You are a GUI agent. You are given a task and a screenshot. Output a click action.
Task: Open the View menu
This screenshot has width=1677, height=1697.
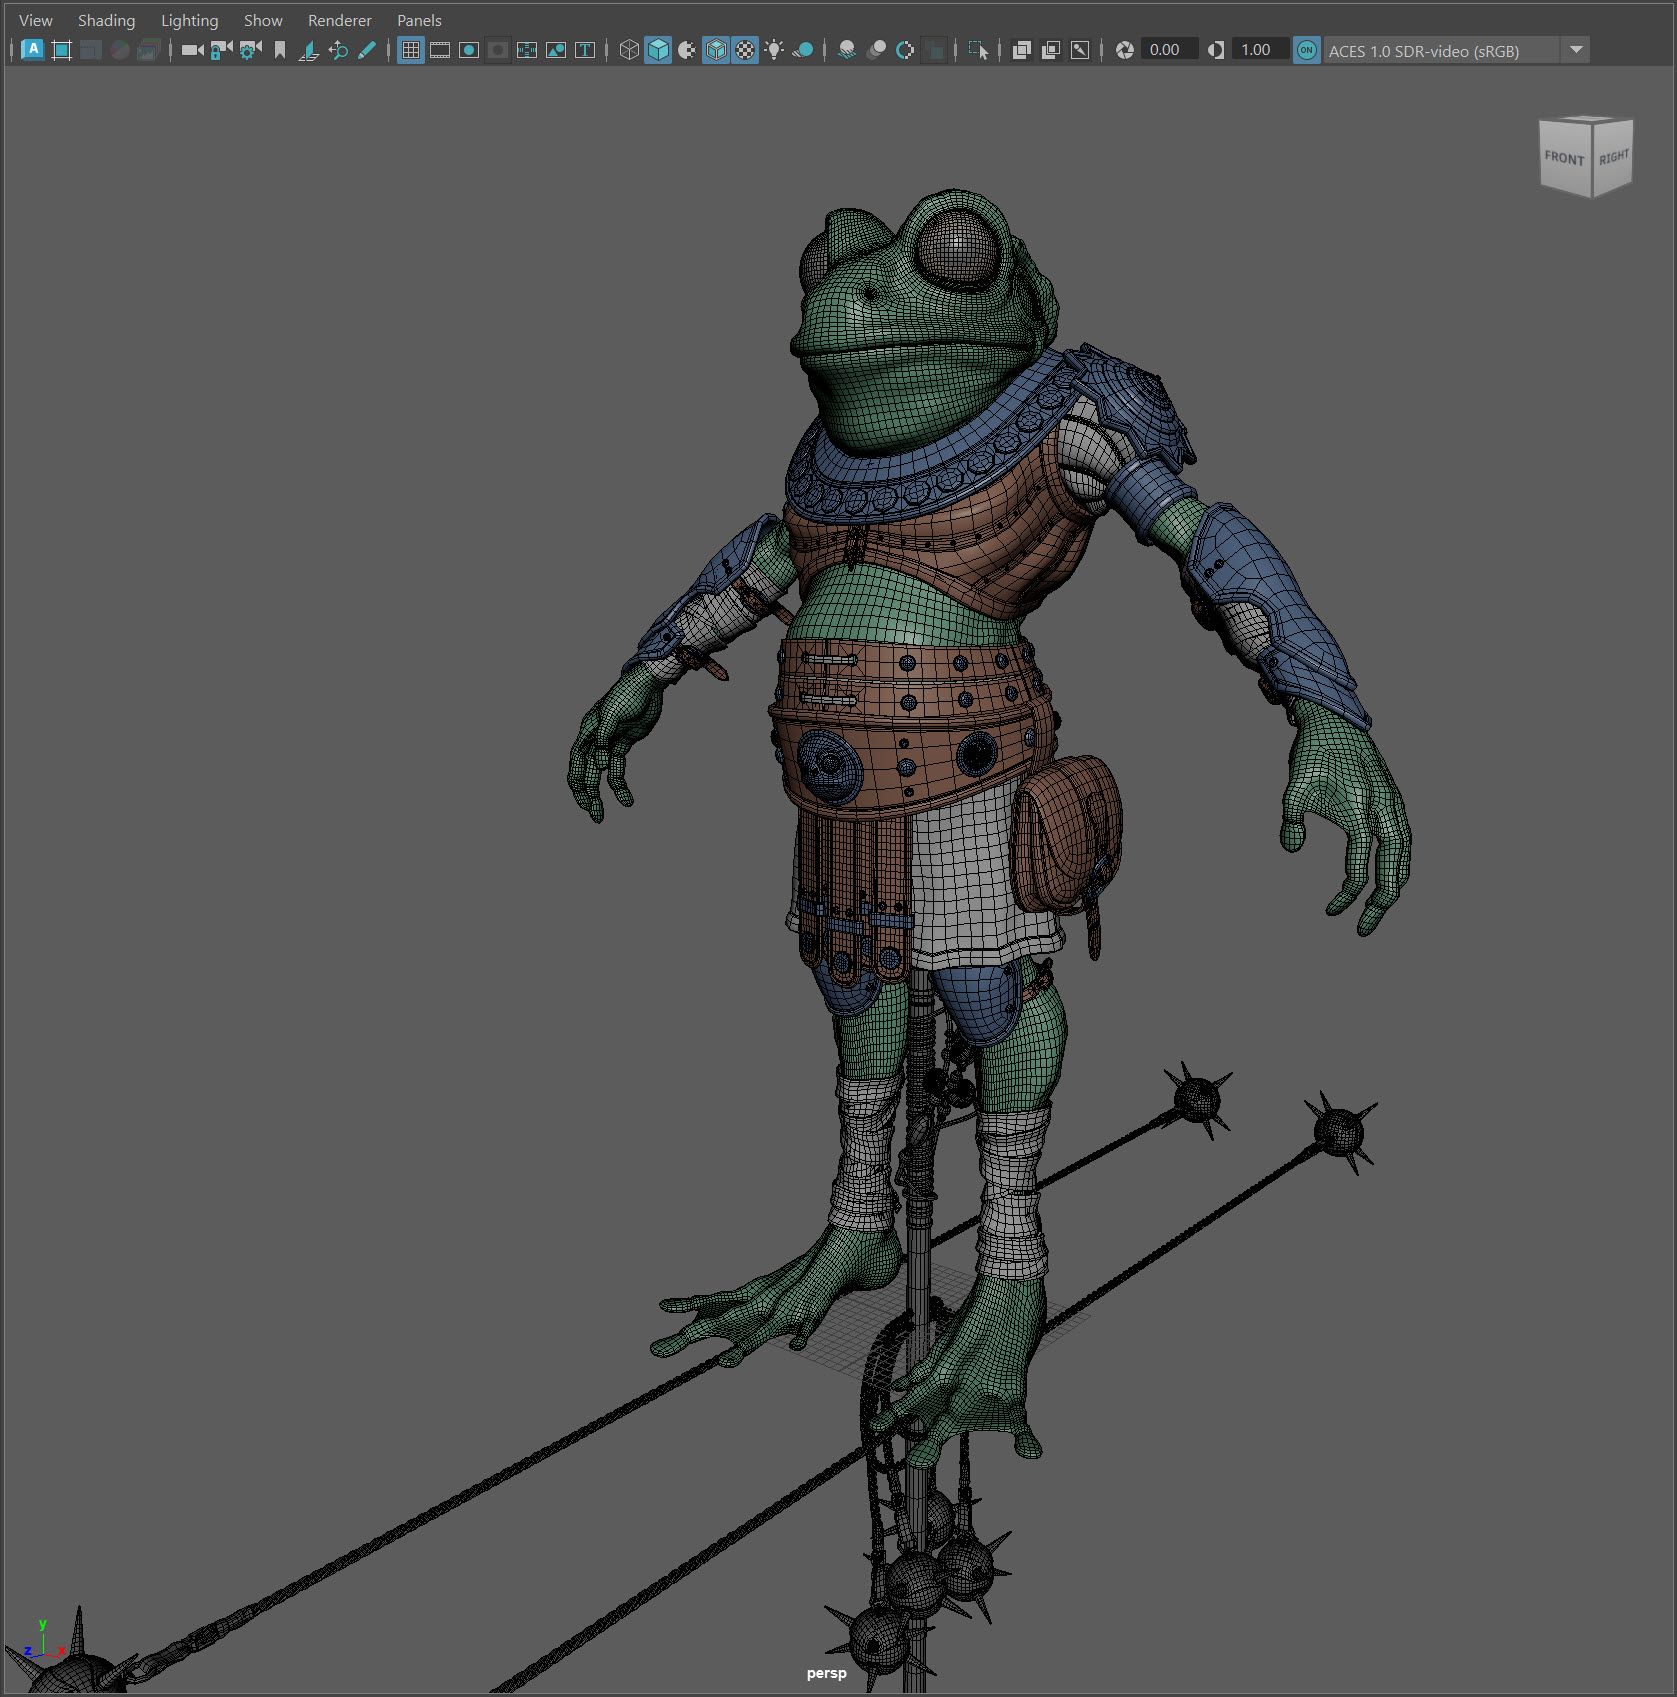[x=36, y=20]
